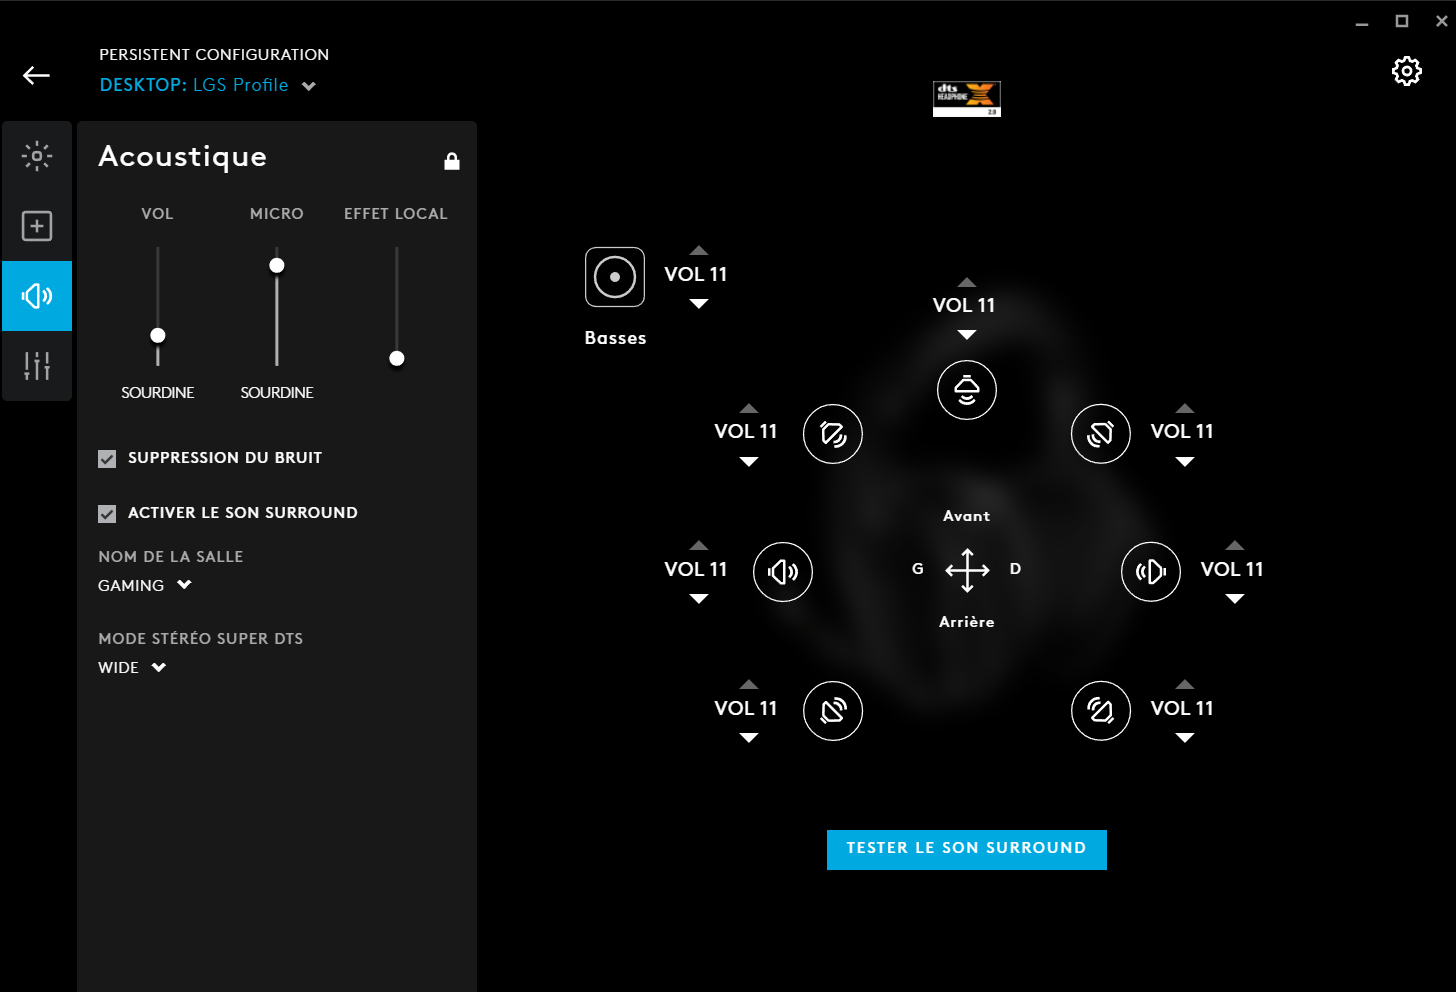Open the Mode stéréo super DTS WIDE dropdown
Viewport: 1456px width, 992px height.
[x=132, y=668]
